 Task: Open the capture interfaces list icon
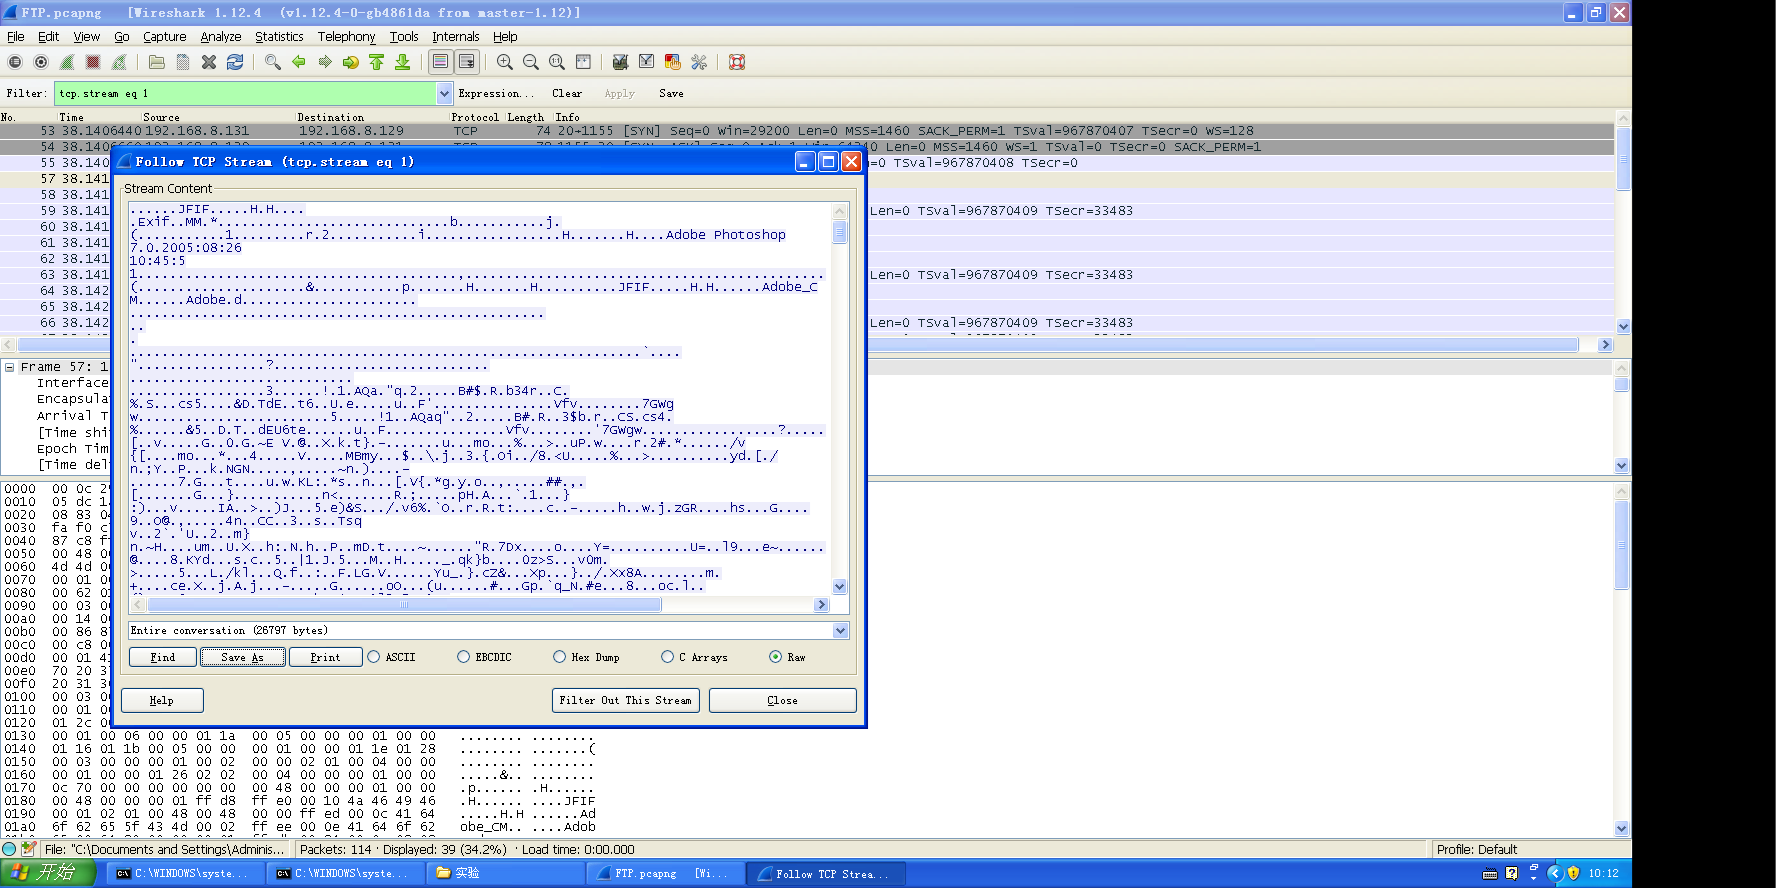tap(15, 62)
